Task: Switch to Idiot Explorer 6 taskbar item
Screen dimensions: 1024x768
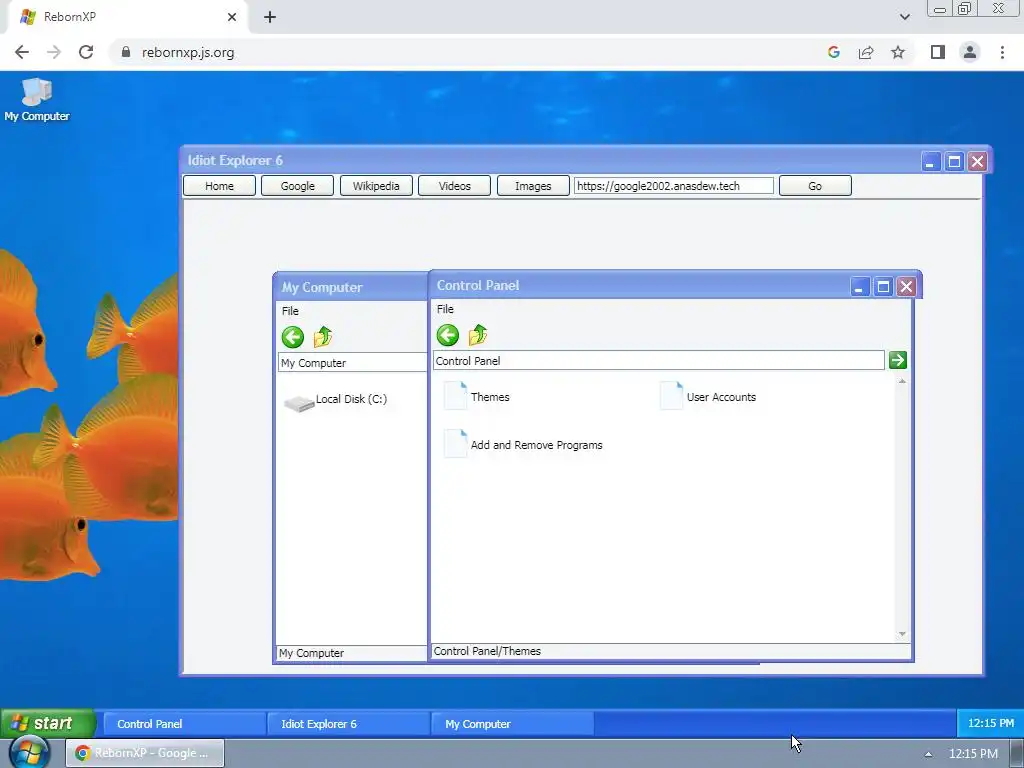Action: 349,724
